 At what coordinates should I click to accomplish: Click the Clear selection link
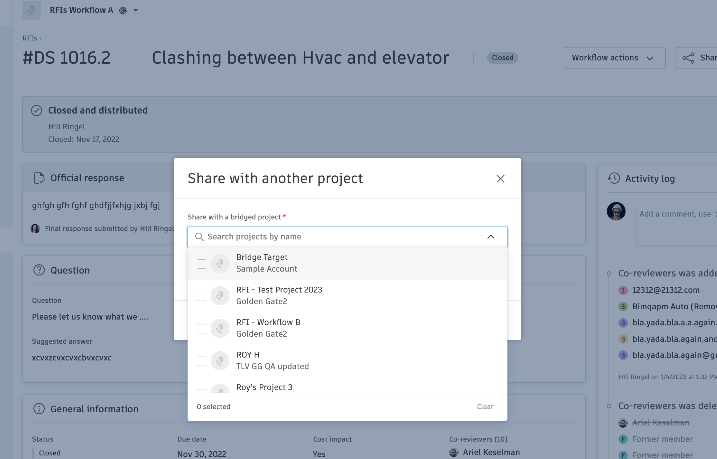click(485, 407)
